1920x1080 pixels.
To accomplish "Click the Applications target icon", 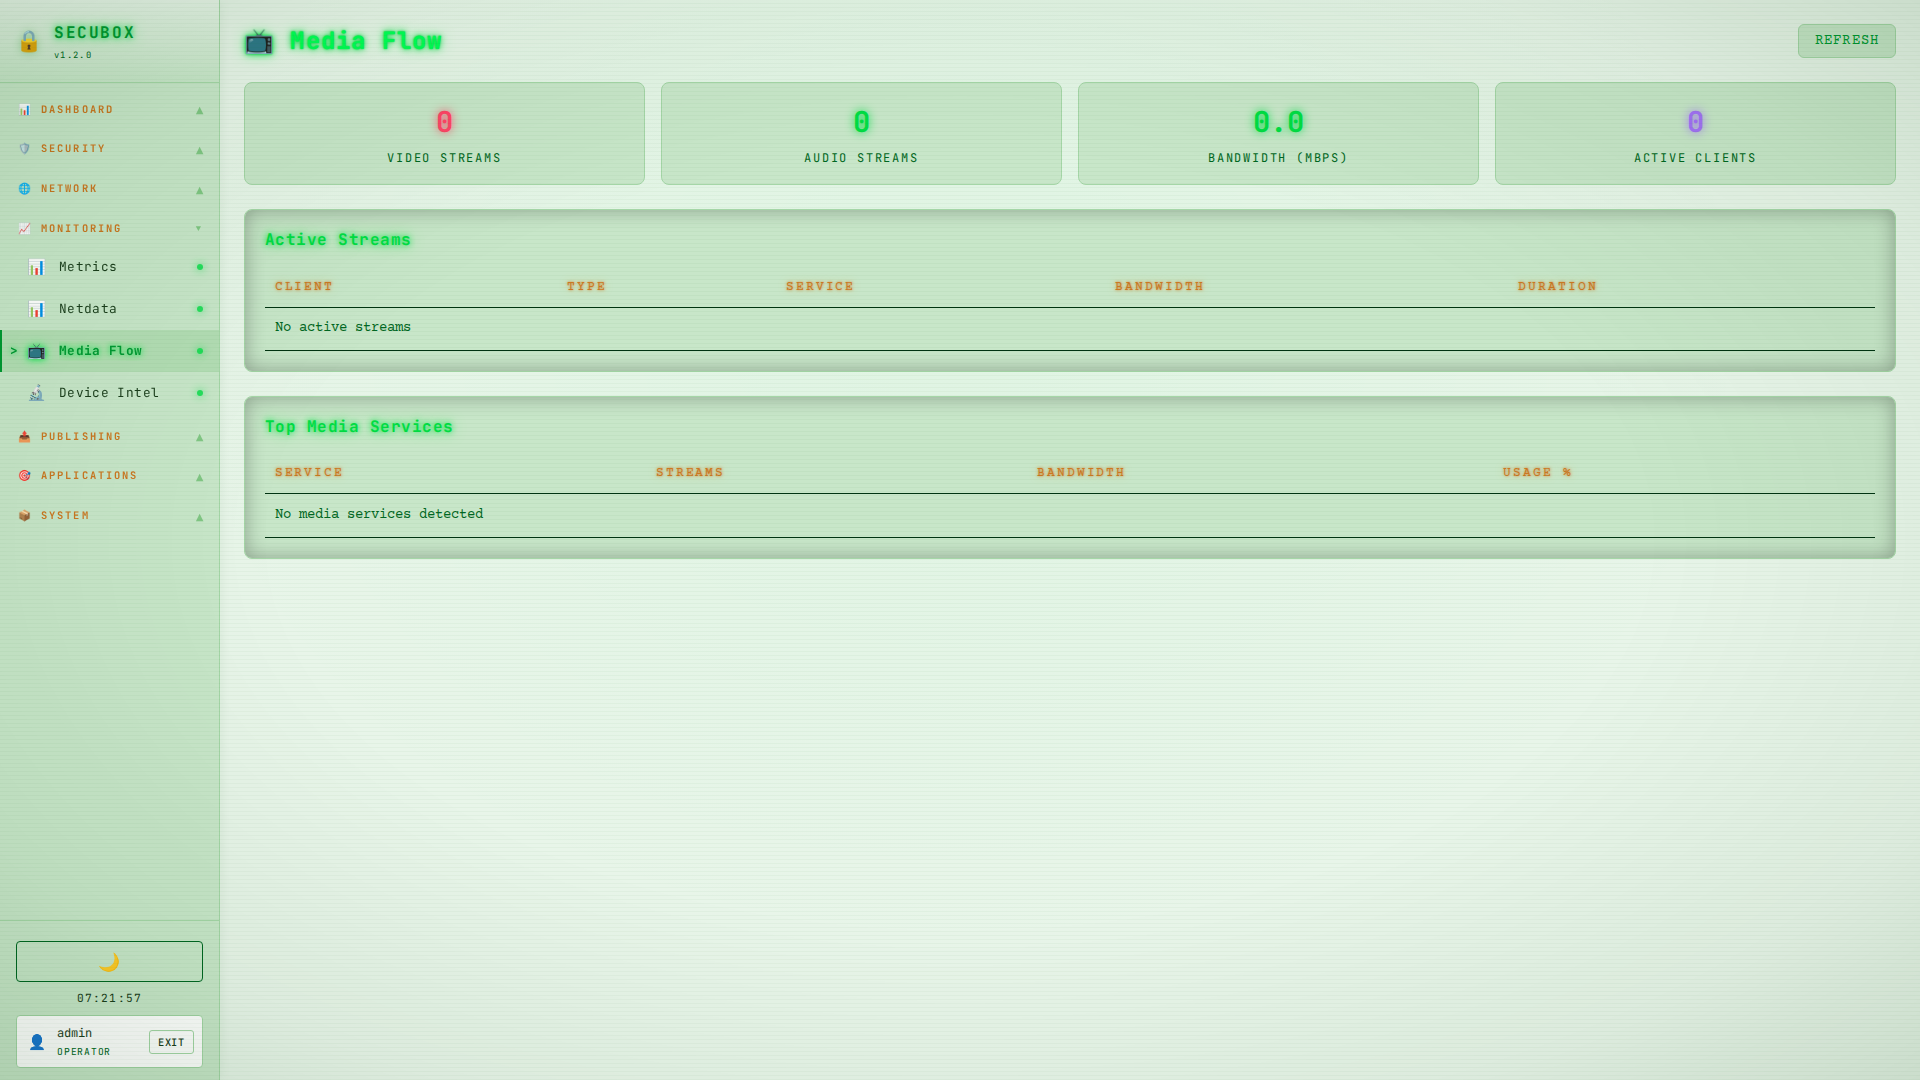I will click(25, 476).
